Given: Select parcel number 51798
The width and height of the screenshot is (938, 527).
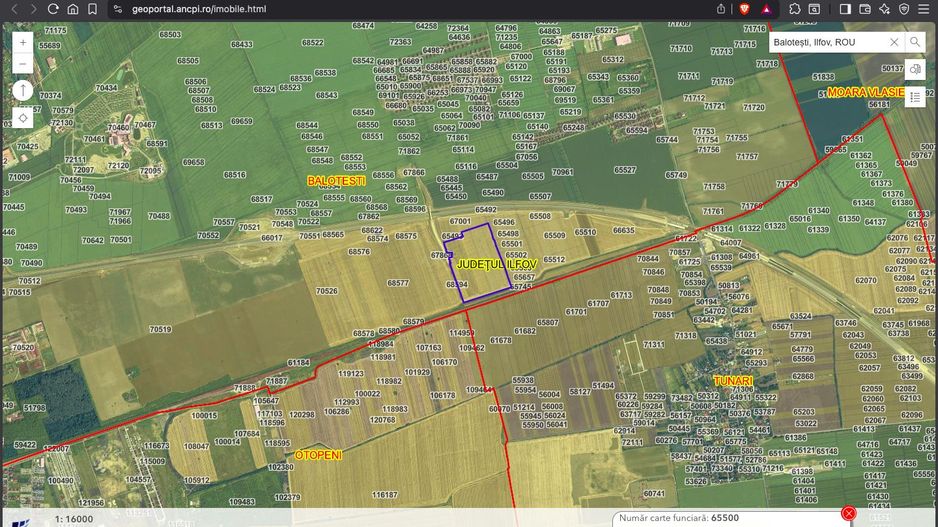Looking at the screenshot, I should 34,408.
